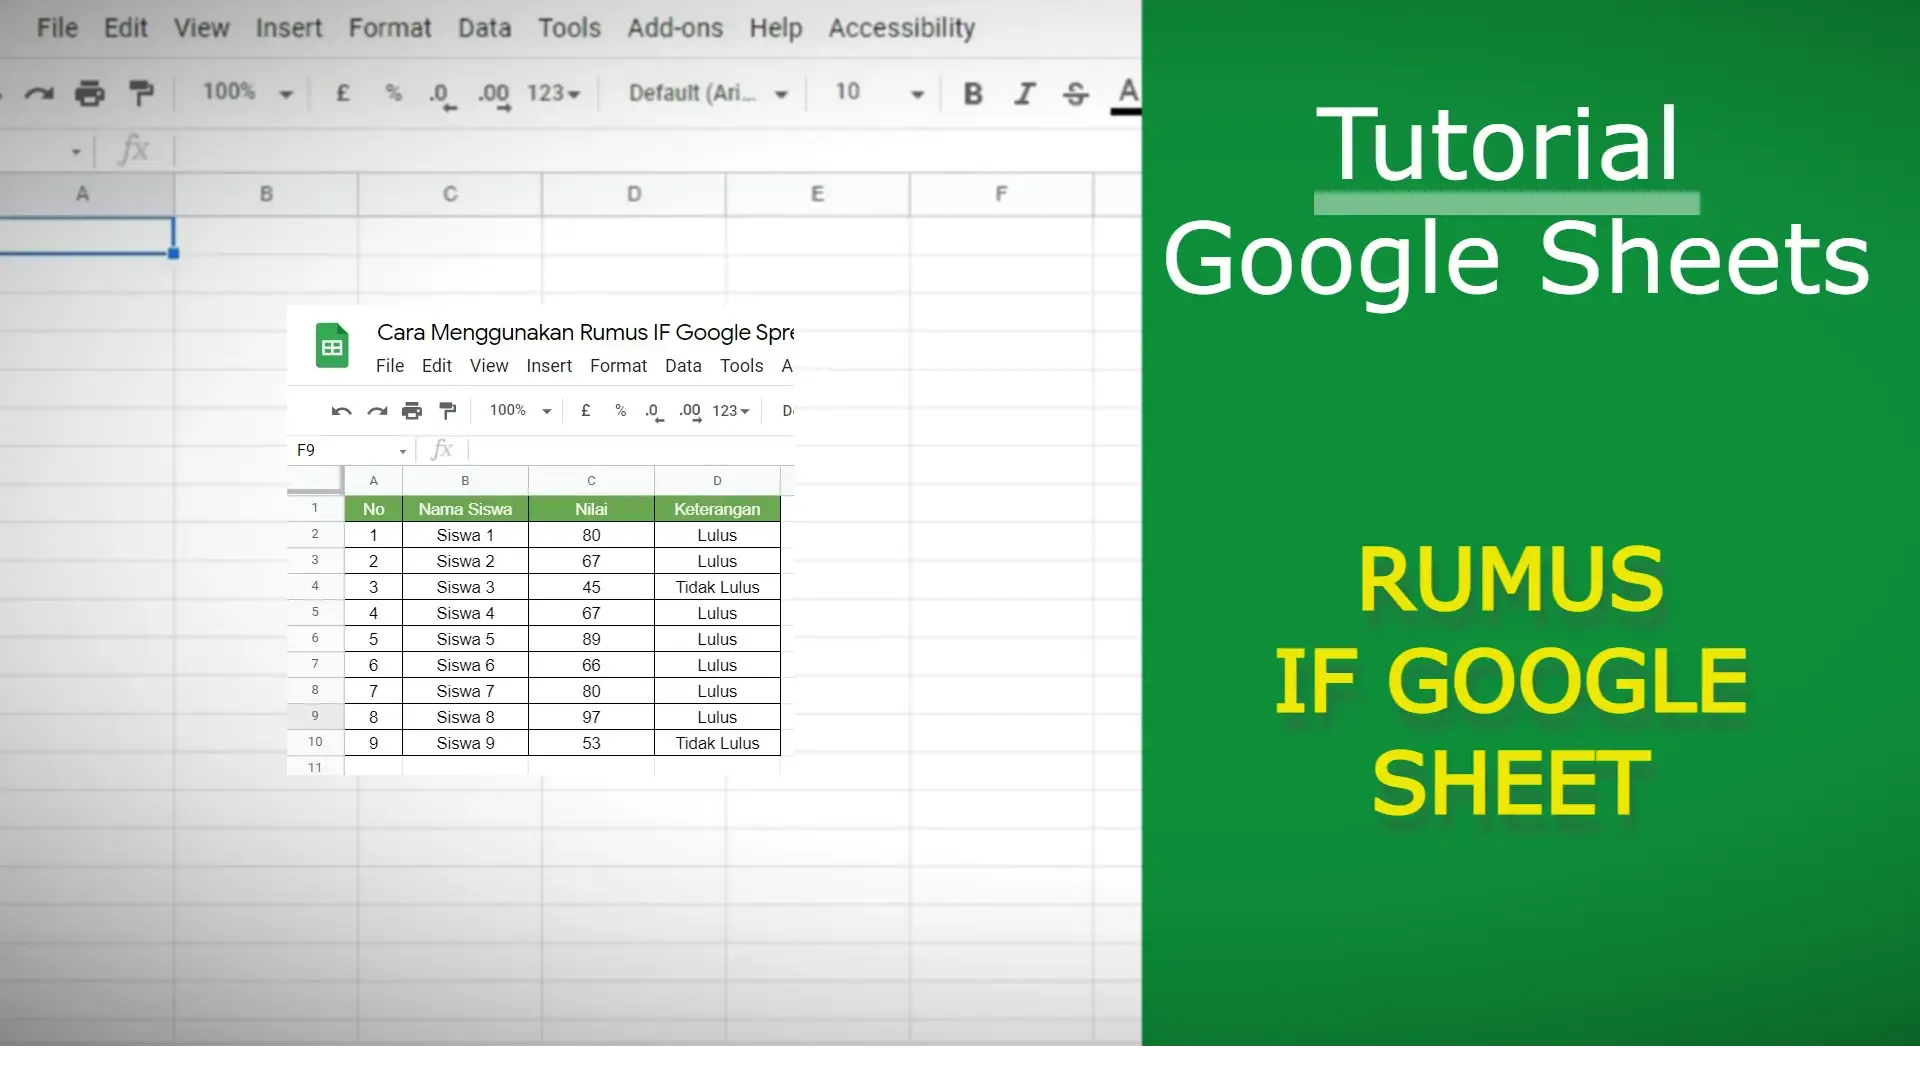This screenshot has height=1080, width=1920.
Task: Open Insert menu in background menu bar
Action: tap(288, 28)
